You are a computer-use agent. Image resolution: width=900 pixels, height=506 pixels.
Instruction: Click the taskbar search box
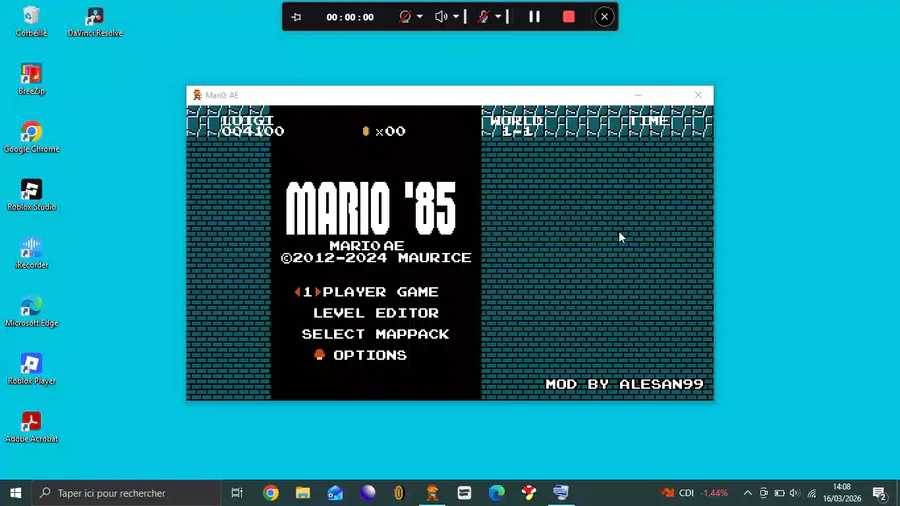[126, 493]
